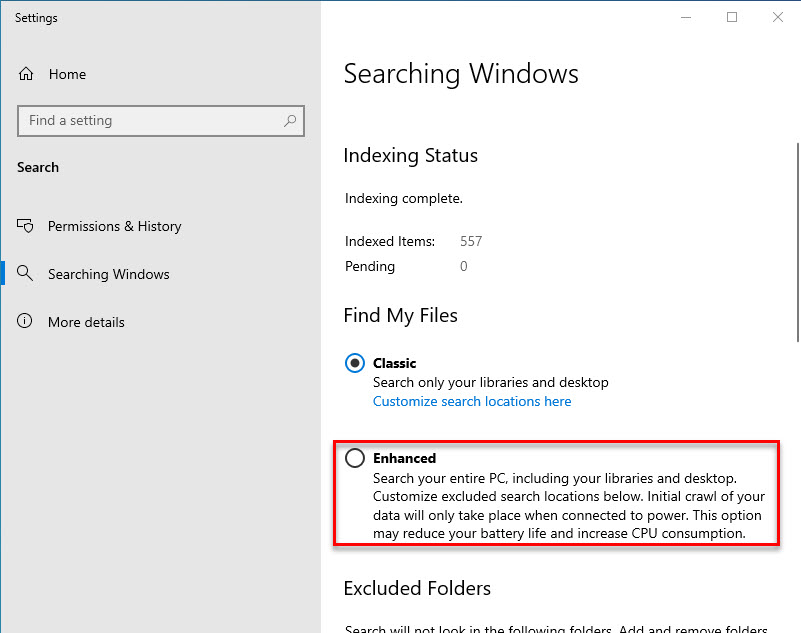
Task: Select the Enhanced search radio button
Action: tap(355, 458)
